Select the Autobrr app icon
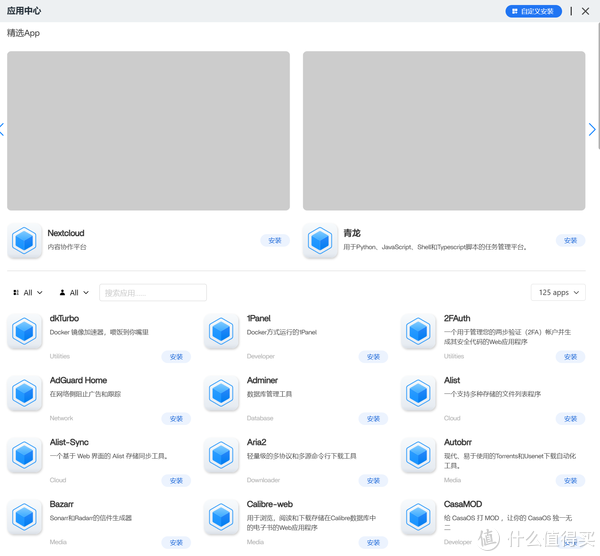The width and height of the screenshot is (600, 556). coord(419,455)
